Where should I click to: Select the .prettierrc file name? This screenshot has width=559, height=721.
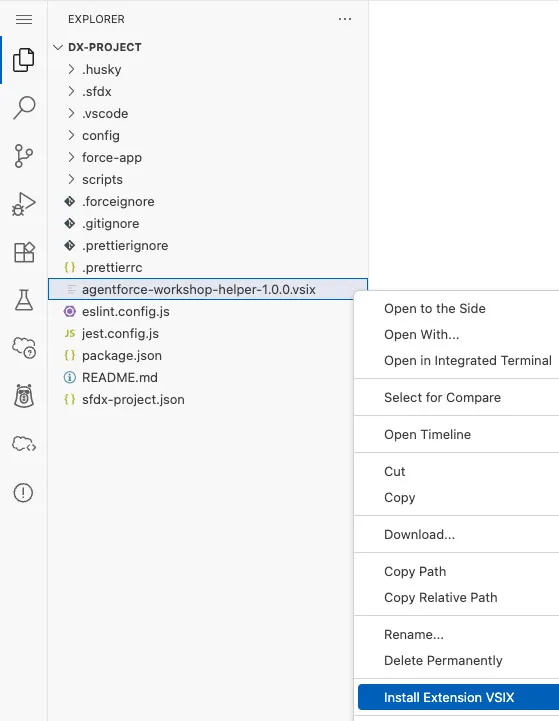coord(112,268)
